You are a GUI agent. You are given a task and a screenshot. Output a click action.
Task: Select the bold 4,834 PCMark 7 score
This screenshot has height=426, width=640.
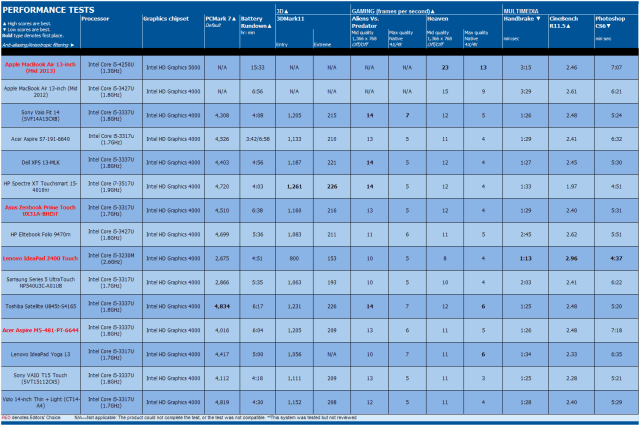coord(222,306)
